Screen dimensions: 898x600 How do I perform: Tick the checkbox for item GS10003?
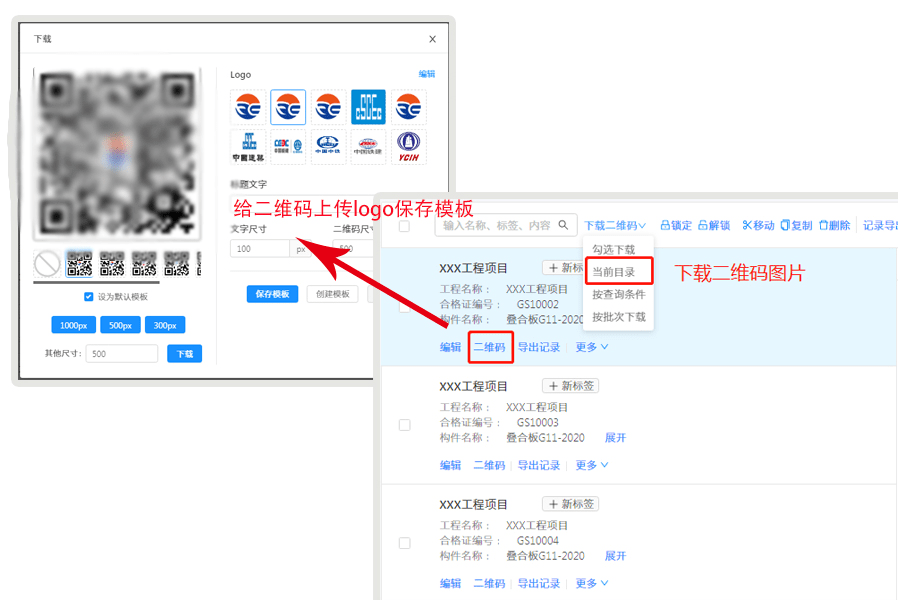click(x=404, y=425)
